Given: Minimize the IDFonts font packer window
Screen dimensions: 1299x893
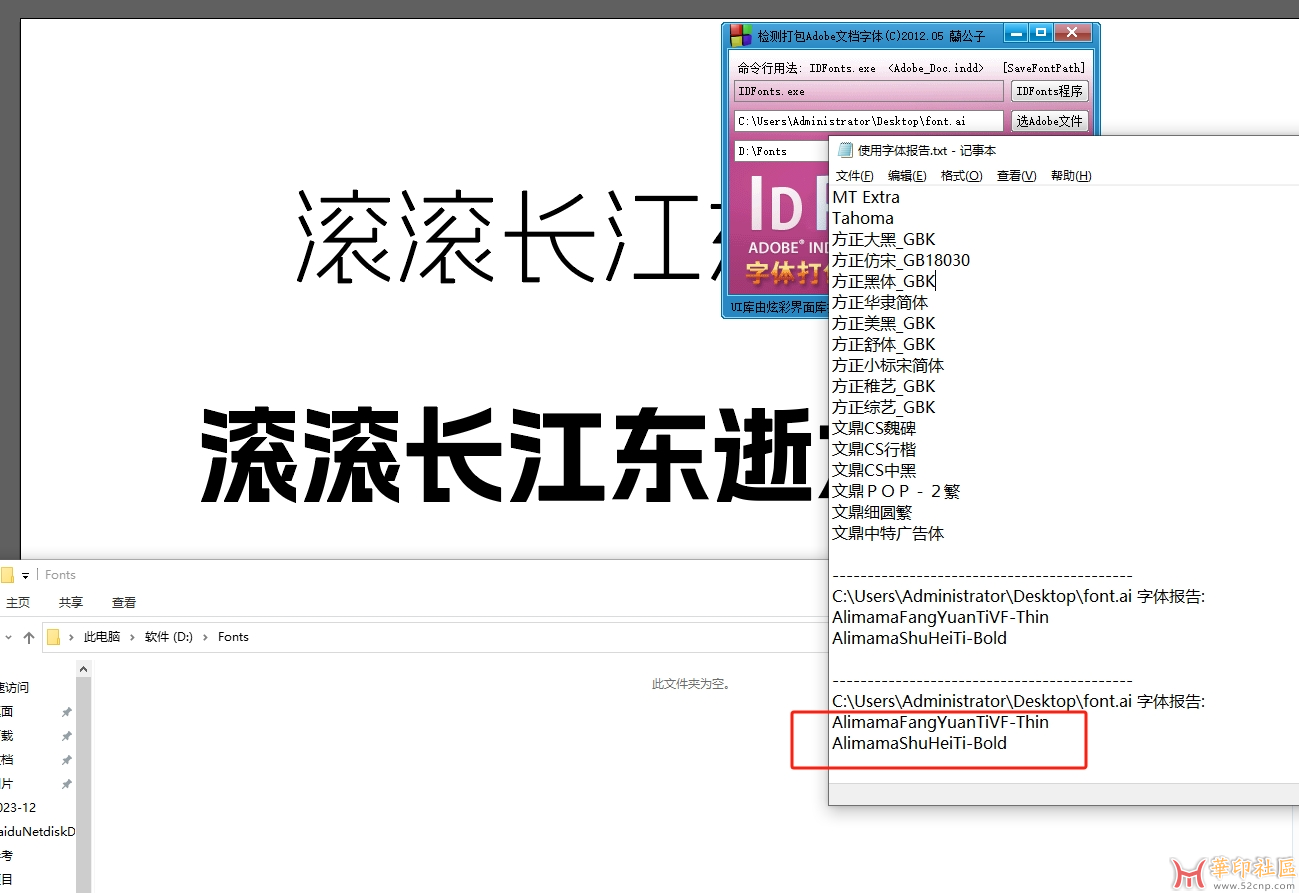Looking at the screenshot, I should click(x=1016, y=34).
